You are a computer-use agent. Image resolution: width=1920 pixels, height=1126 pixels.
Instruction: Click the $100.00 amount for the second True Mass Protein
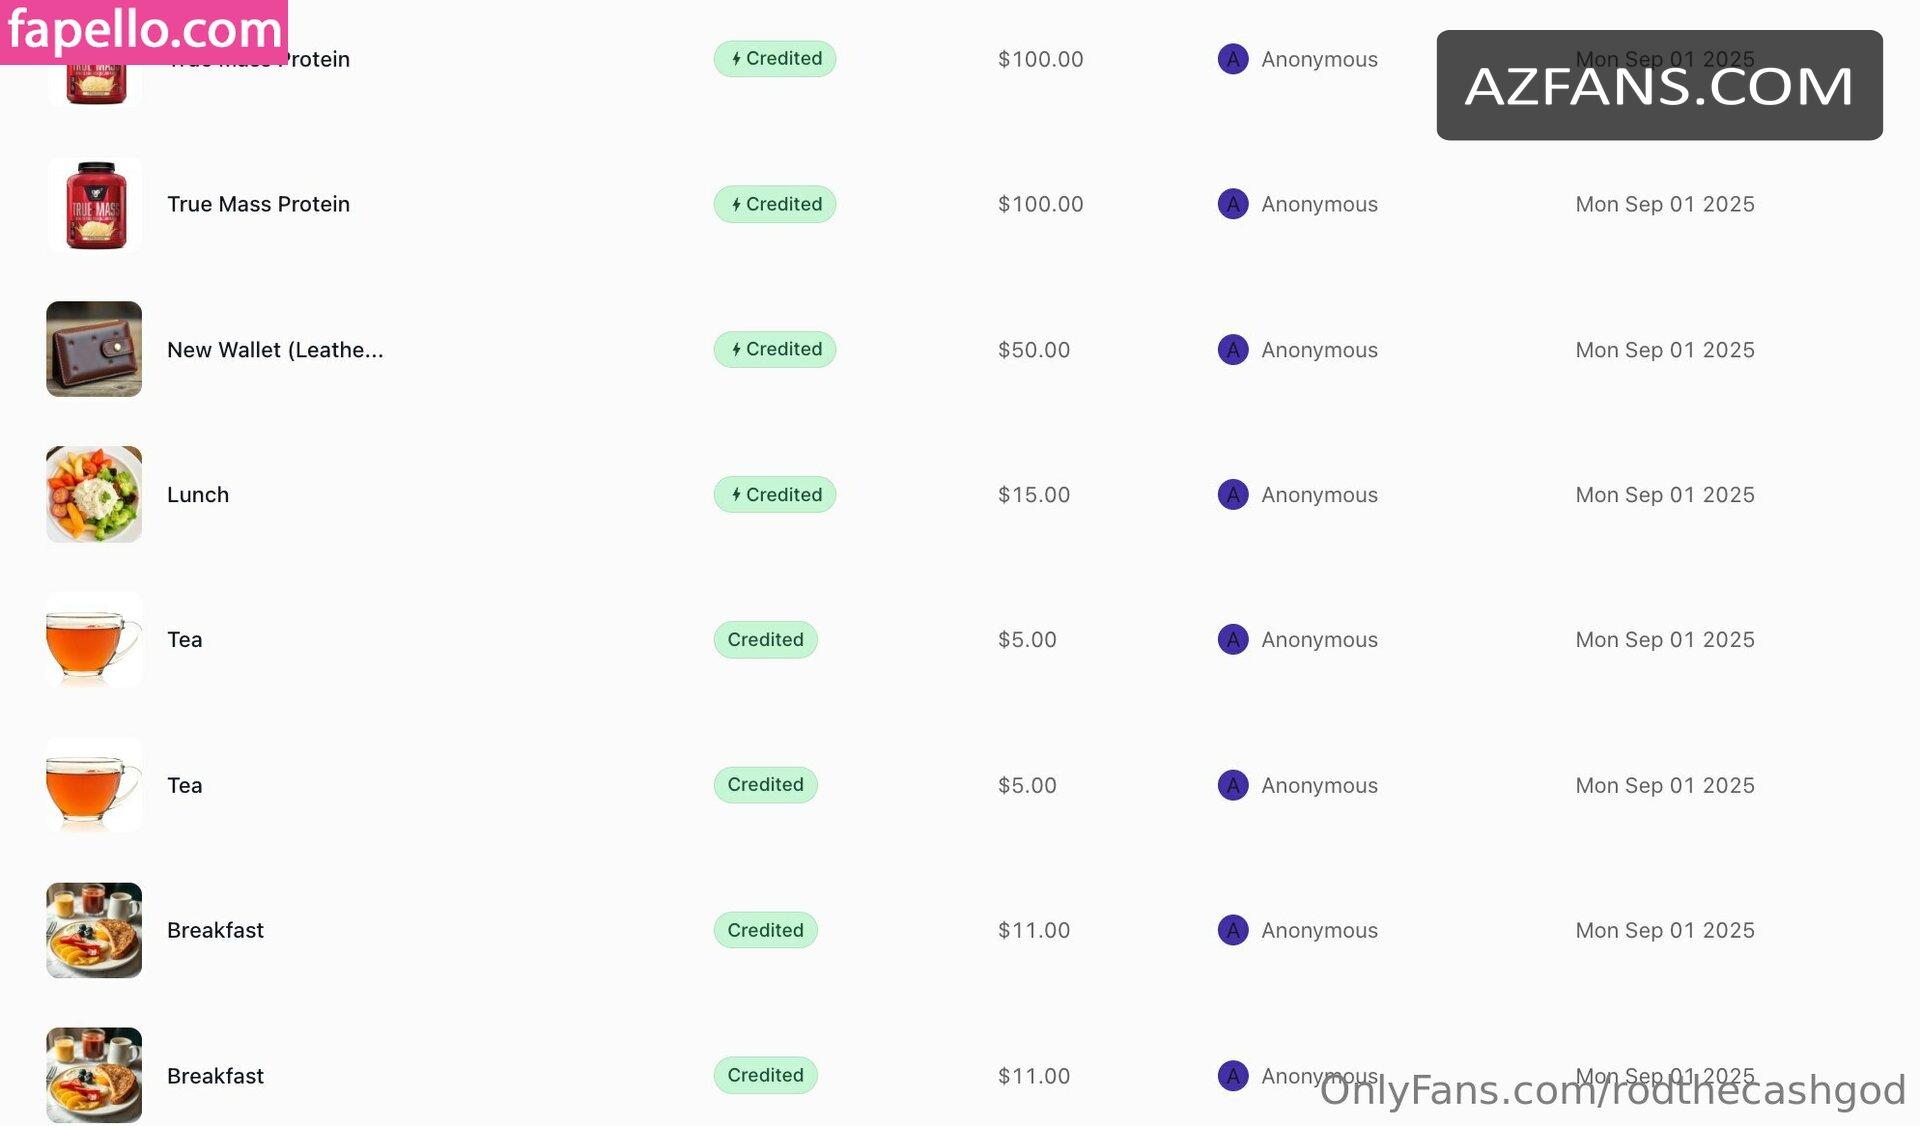click(1040, 204)
